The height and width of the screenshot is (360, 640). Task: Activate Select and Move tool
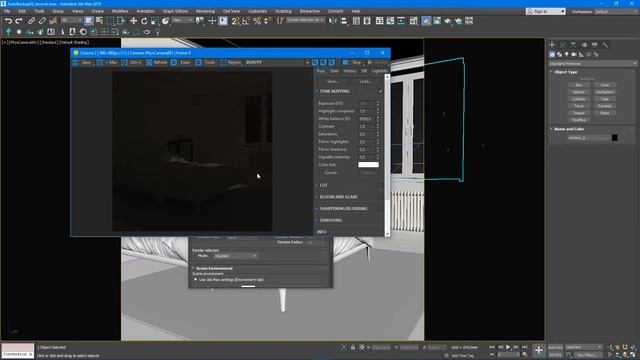(x=133, y=21)
